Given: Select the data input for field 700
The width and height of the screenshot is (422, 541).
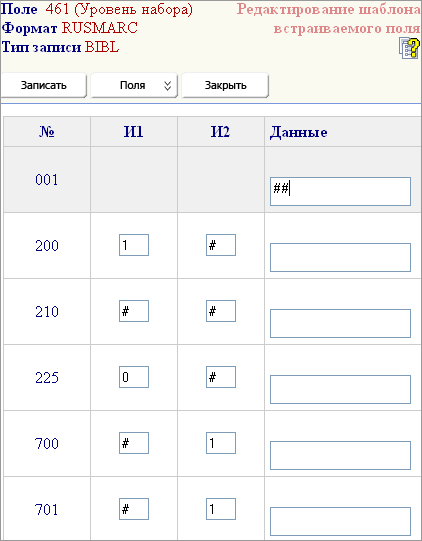Looking at the screenshot, I should pyautogui.click(x=340, y=455).
